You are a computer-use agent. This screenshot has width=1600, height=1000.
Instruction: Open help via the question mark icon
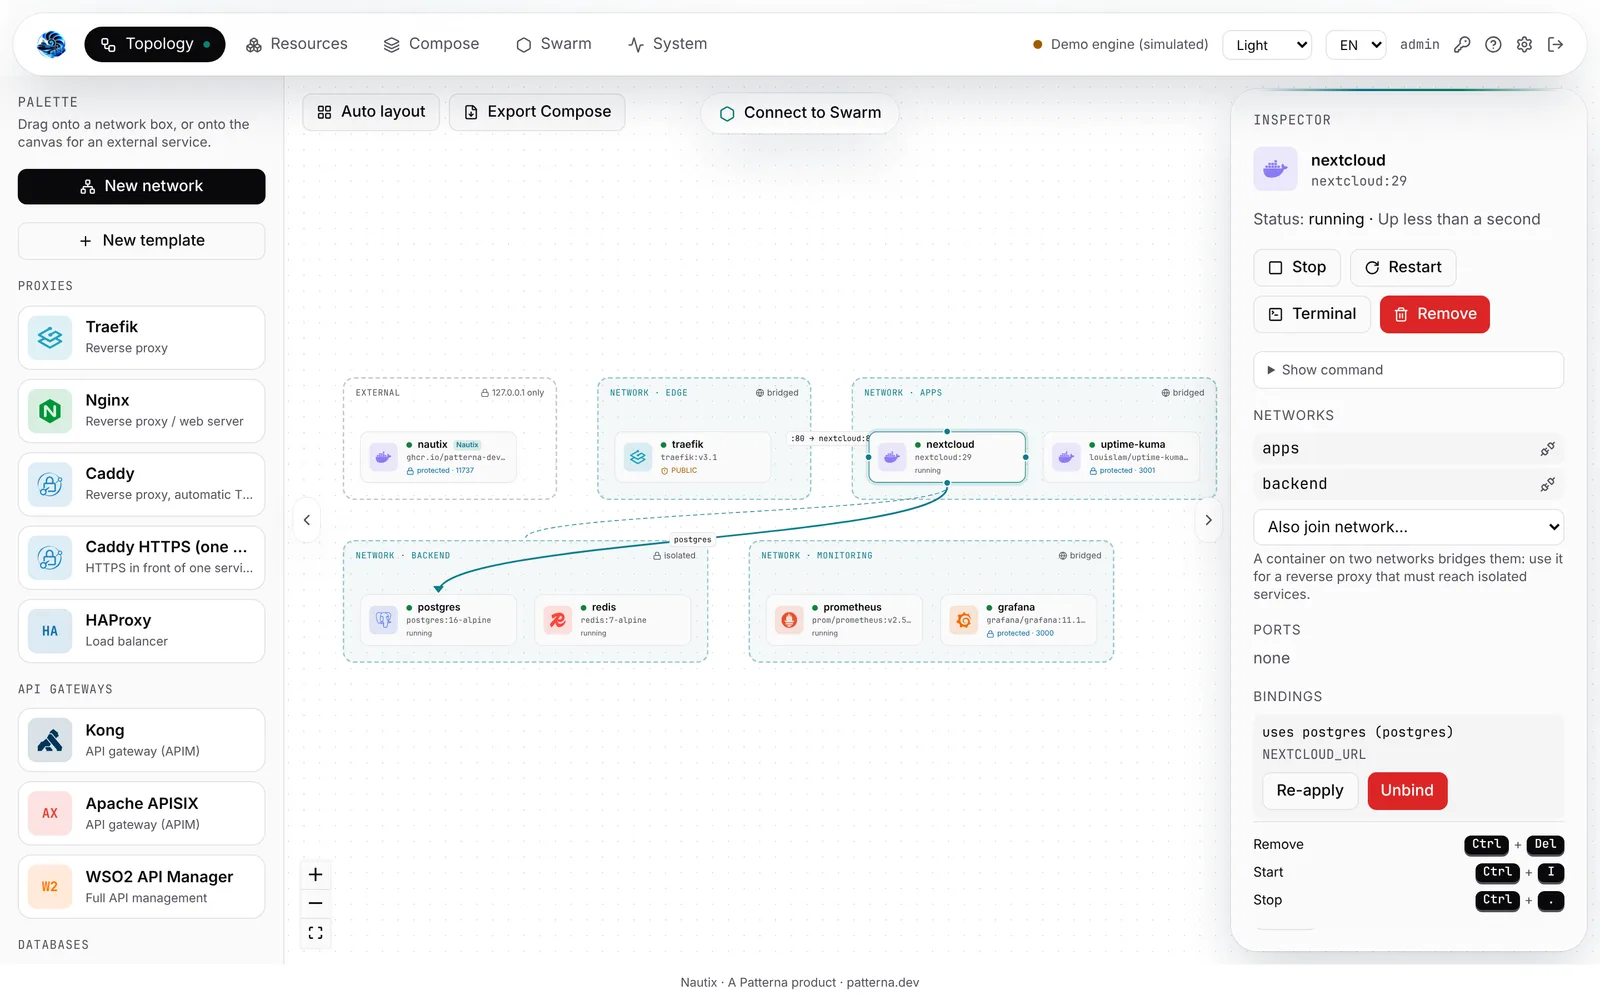[x=1493, y=44]
